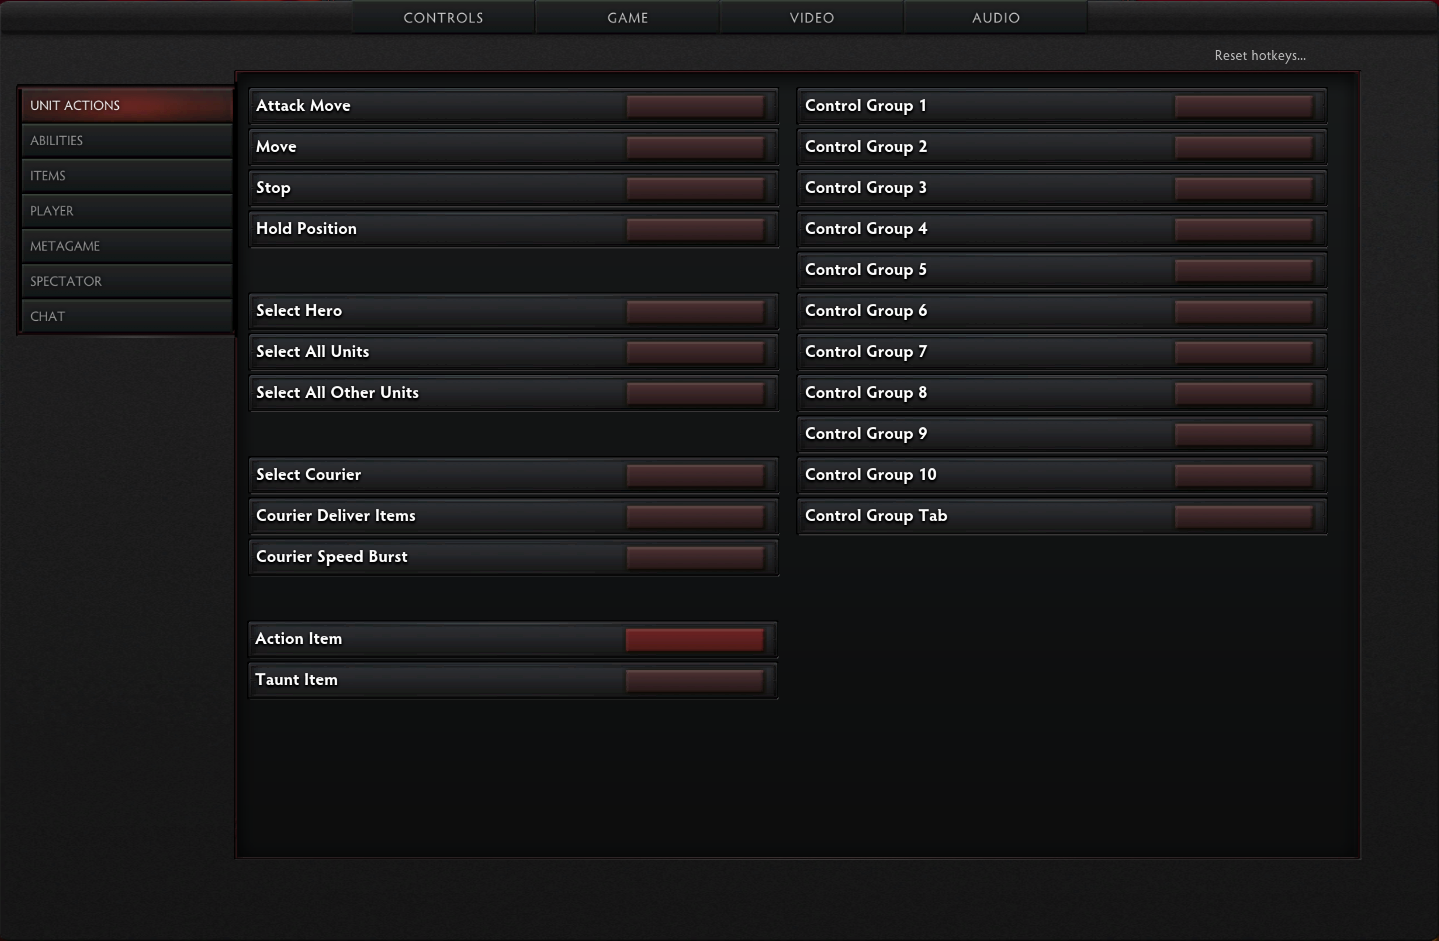Click the Attack Move hotkey field
This screenshot has height=941, width=1439.
(695, 105)
